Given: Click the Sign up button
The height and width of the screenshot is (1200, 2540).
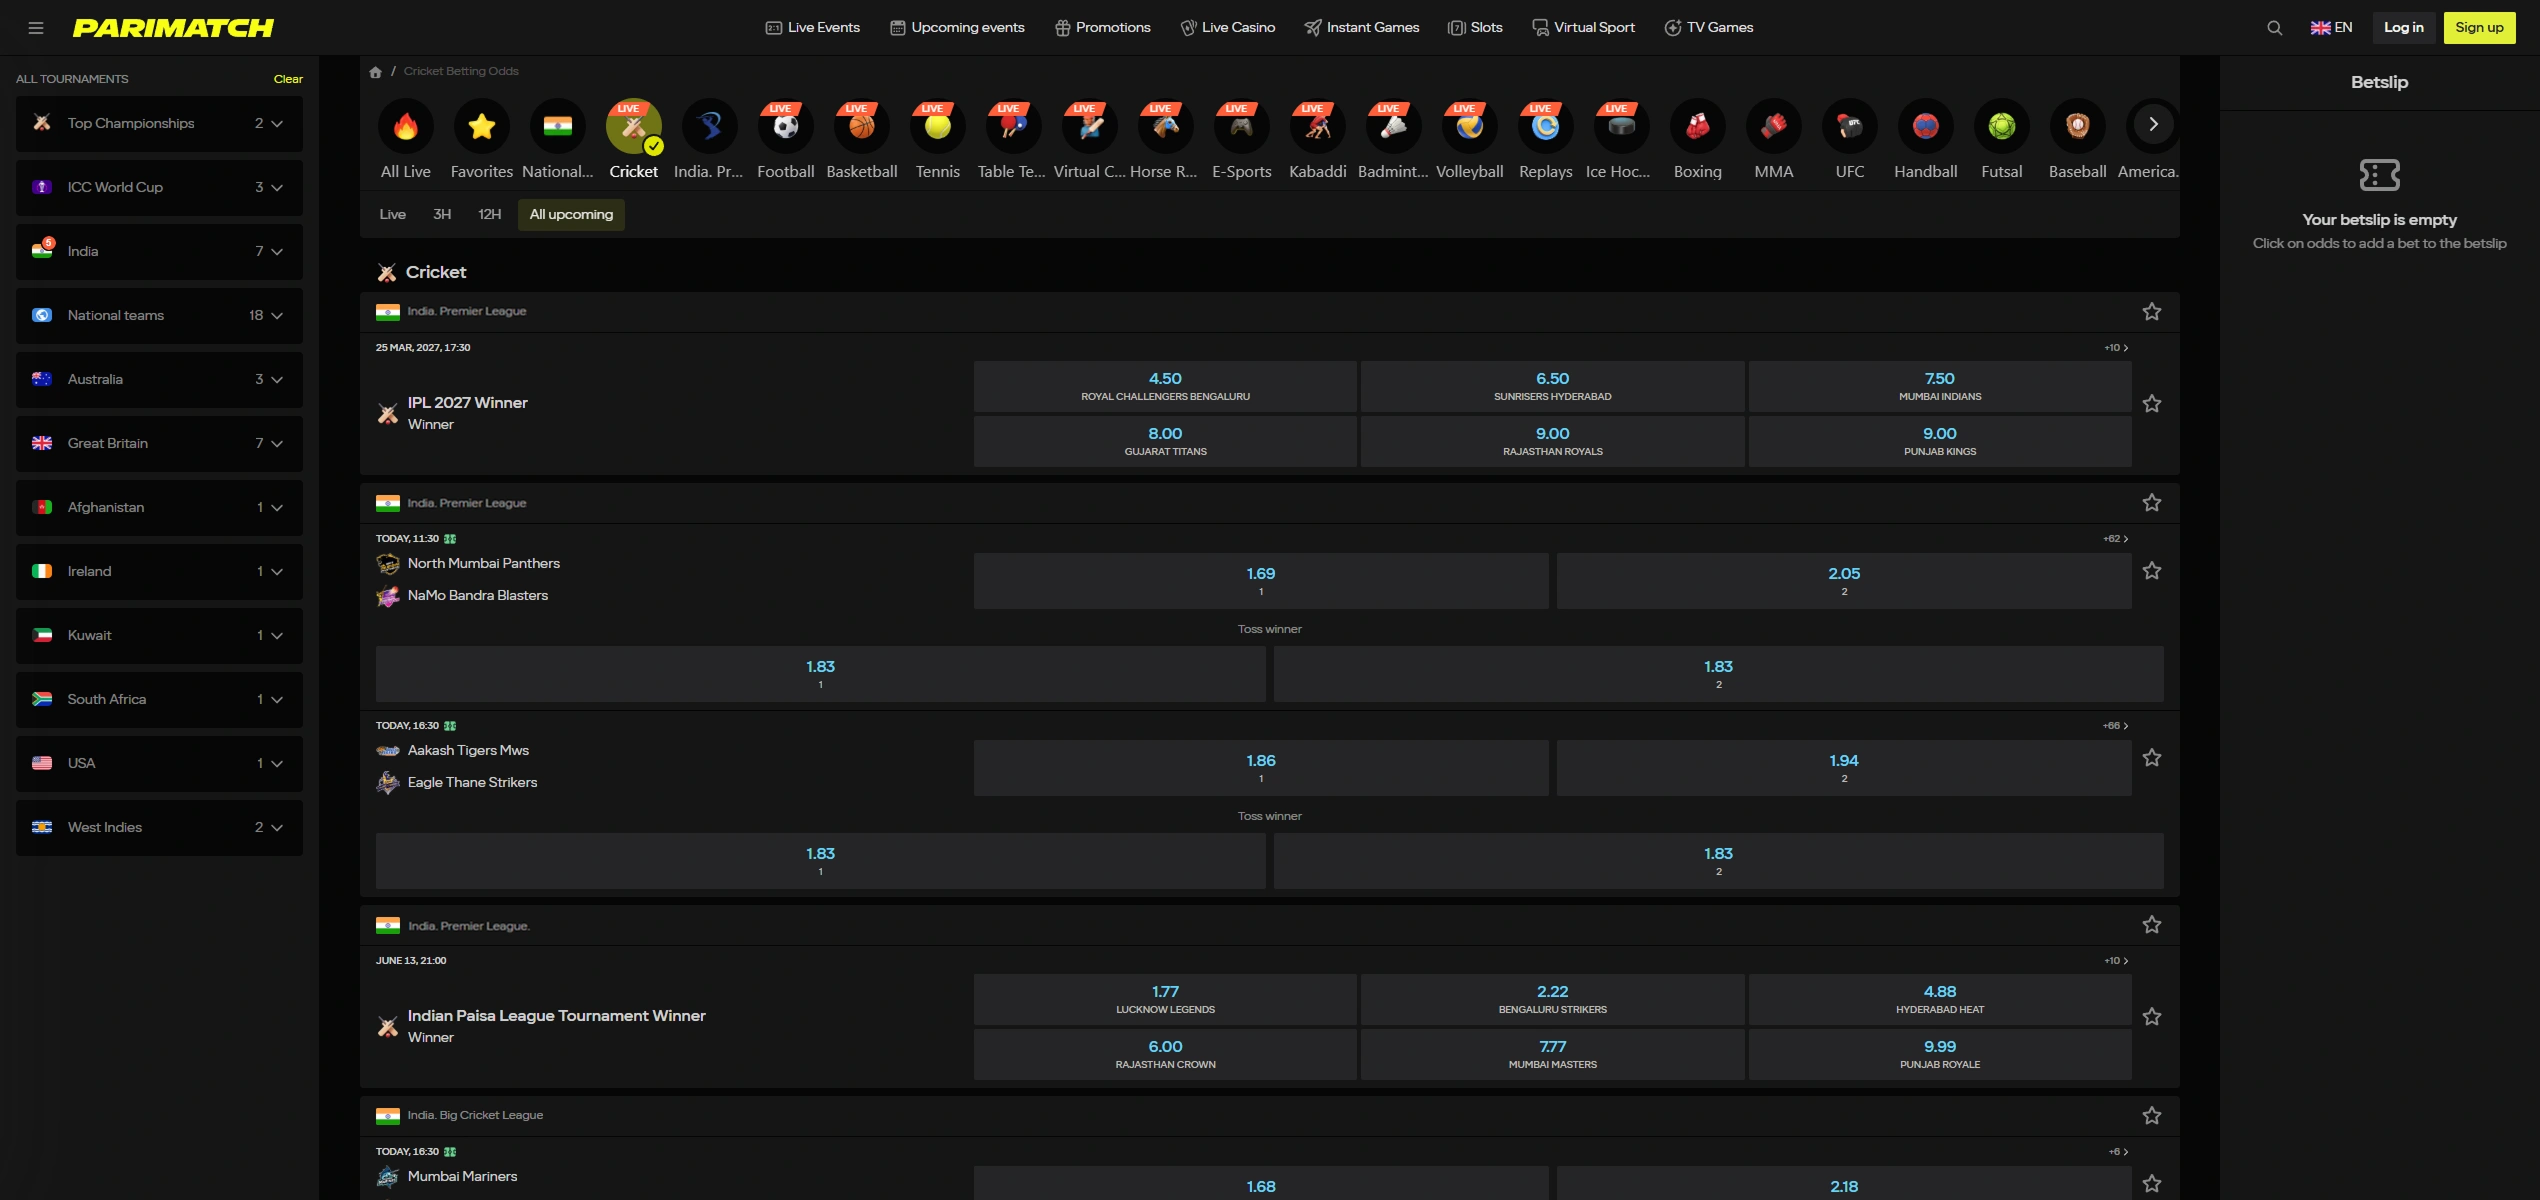Looking at the screenshot, I should pos(2479,28).
